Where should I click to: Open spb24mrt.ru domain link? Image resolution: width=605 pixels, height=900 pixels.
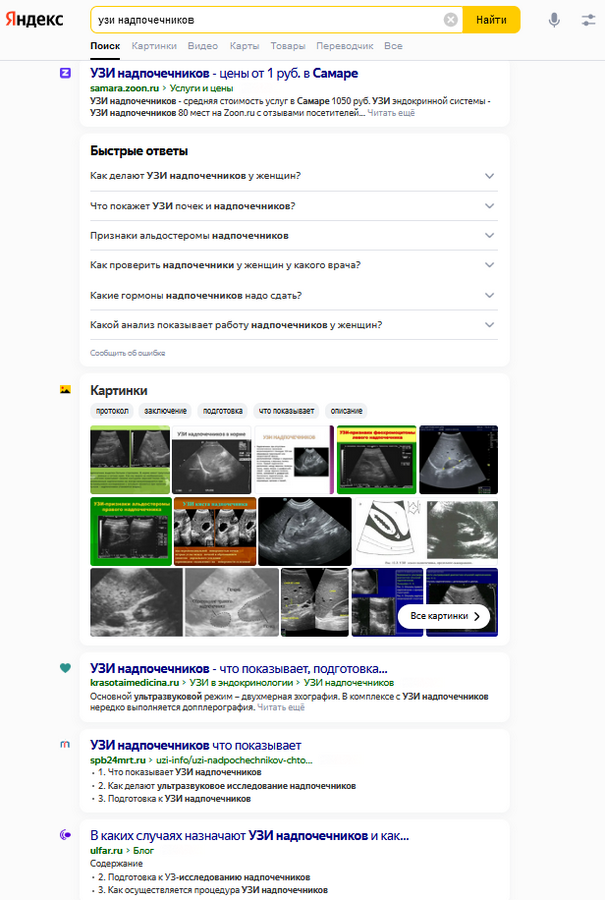[x=118, y=760]
